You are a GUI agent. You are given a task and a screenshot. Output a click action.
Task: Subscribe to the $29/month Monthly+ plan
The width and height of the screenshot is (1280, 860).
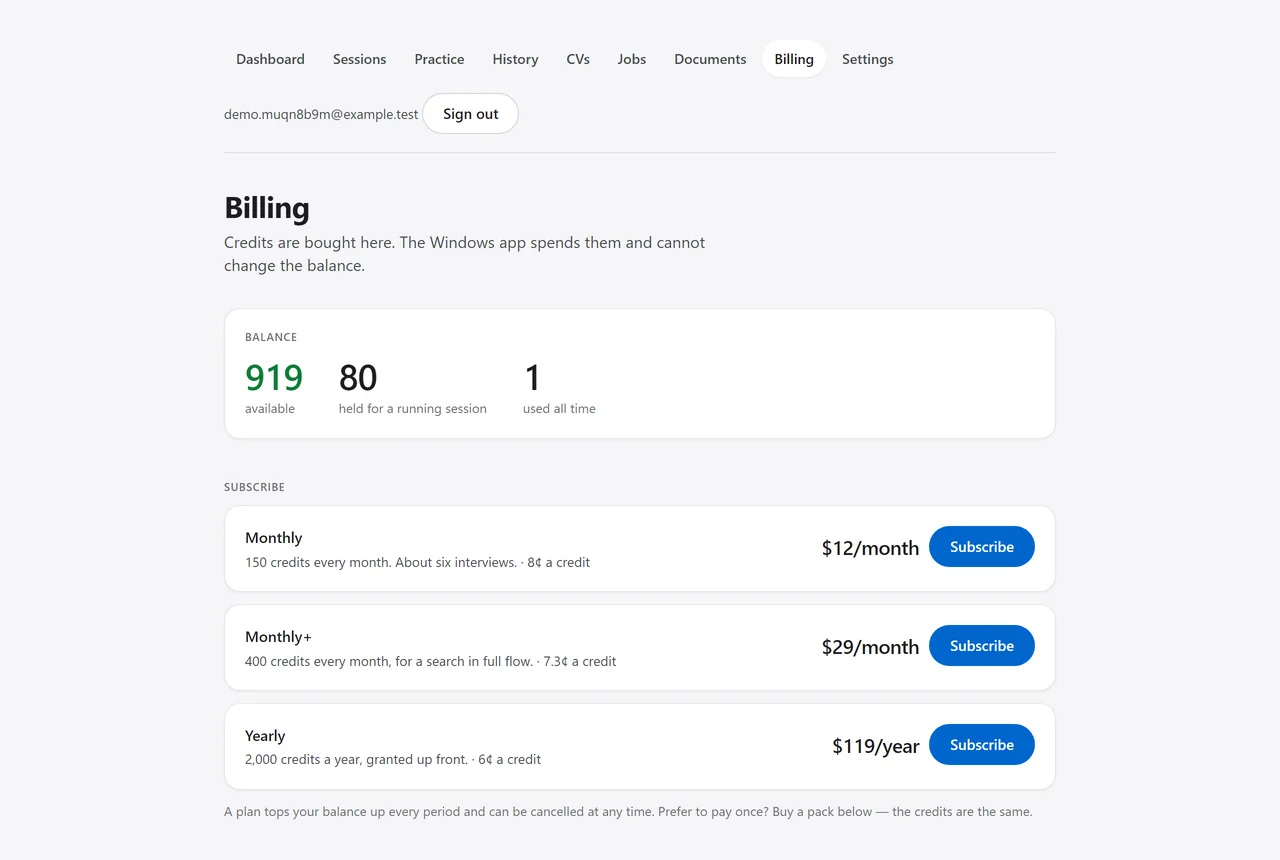[982, 646]
